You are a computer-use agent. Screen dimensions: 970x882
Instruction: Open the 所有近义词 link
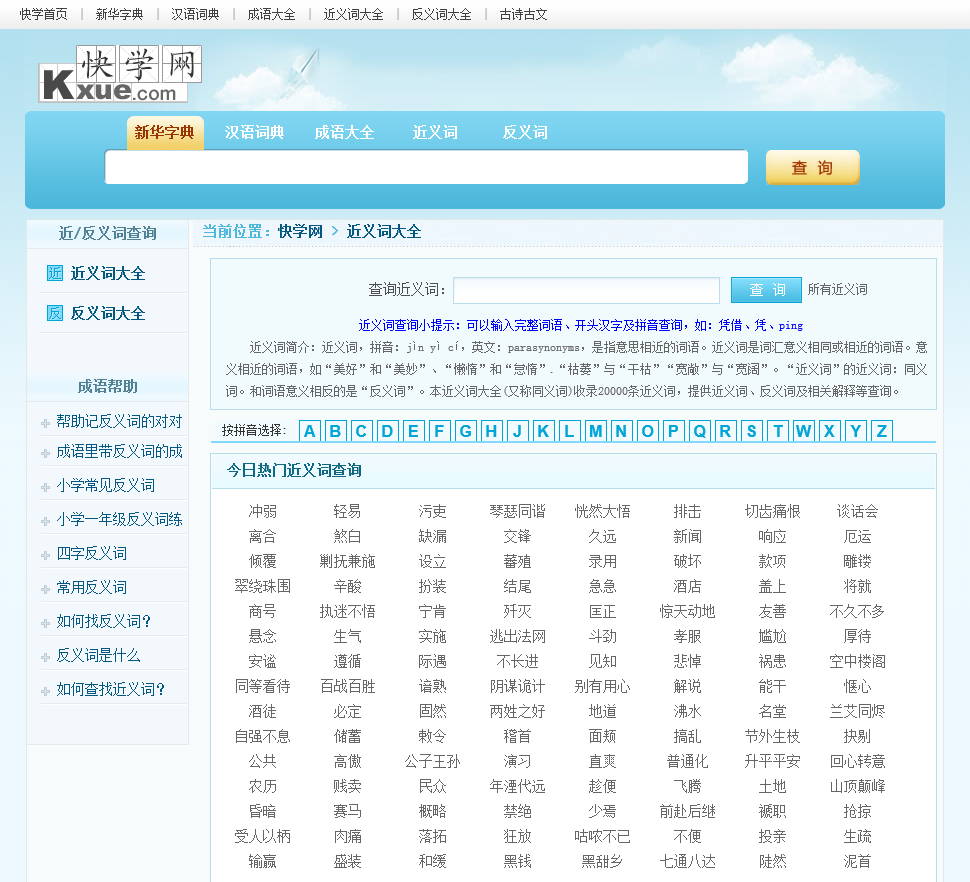click(x=837, y=290)
